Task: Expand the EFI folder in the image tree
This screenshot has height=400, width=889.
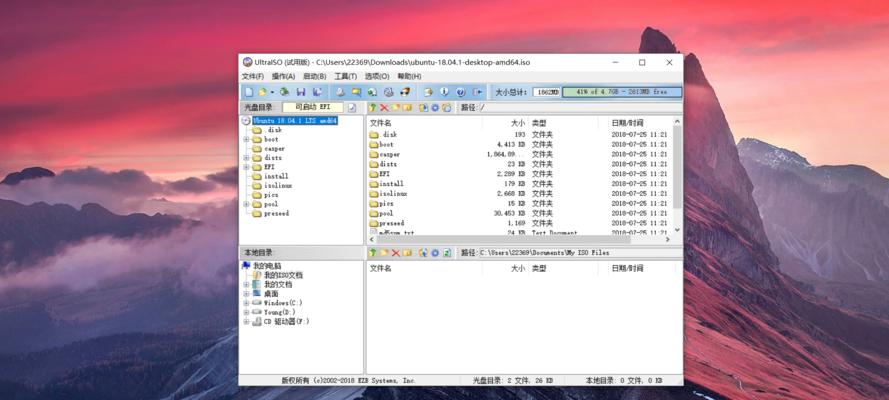Action: point(246,167)
